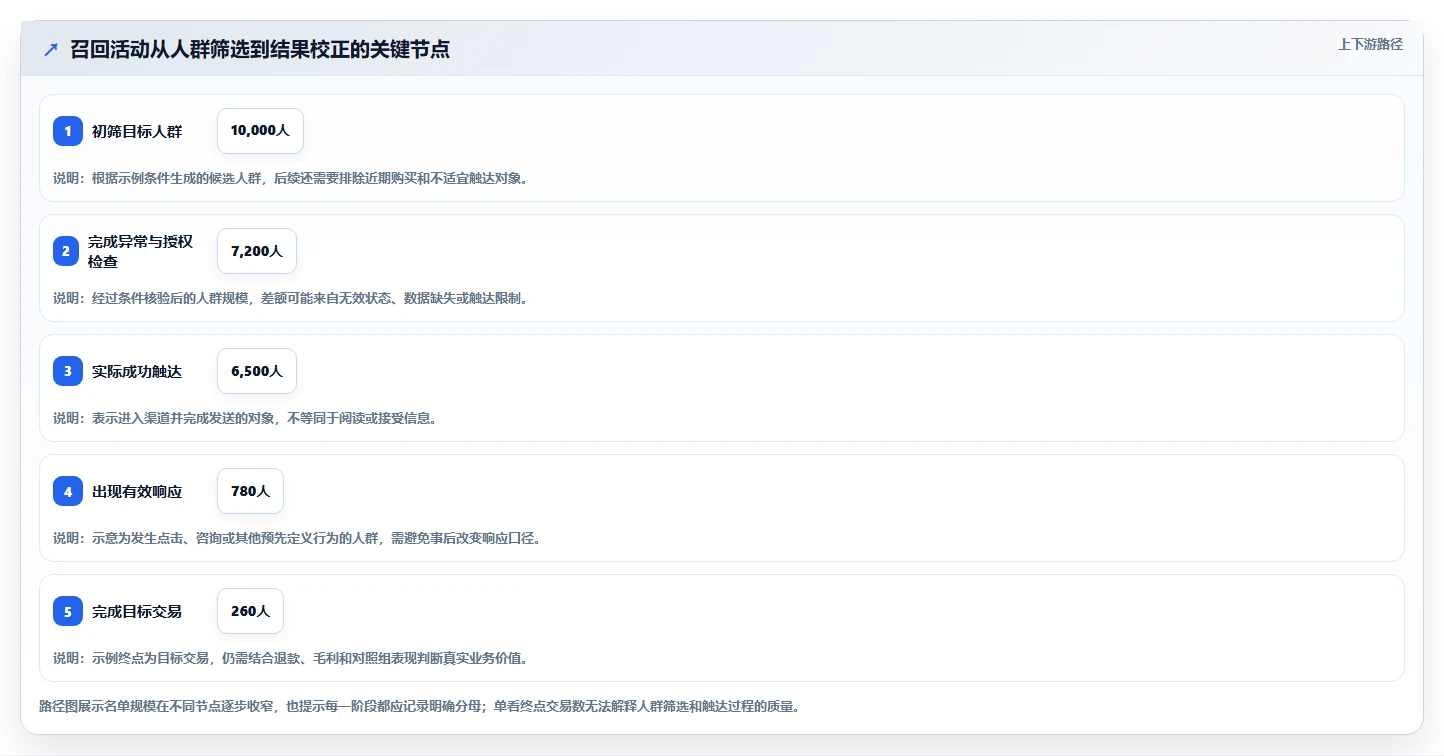Click the 初筛目标人群 step title
Screen dimensions: 1444x756
click(x=137, y=131)
